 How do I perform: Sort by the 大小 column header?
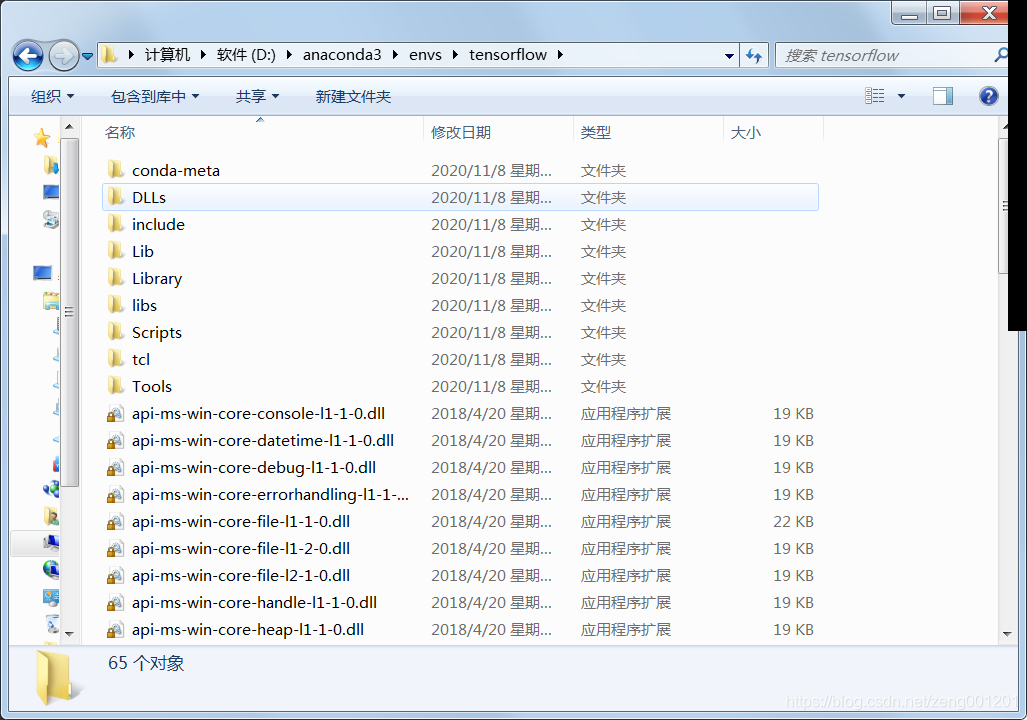[x=773, y=132]
